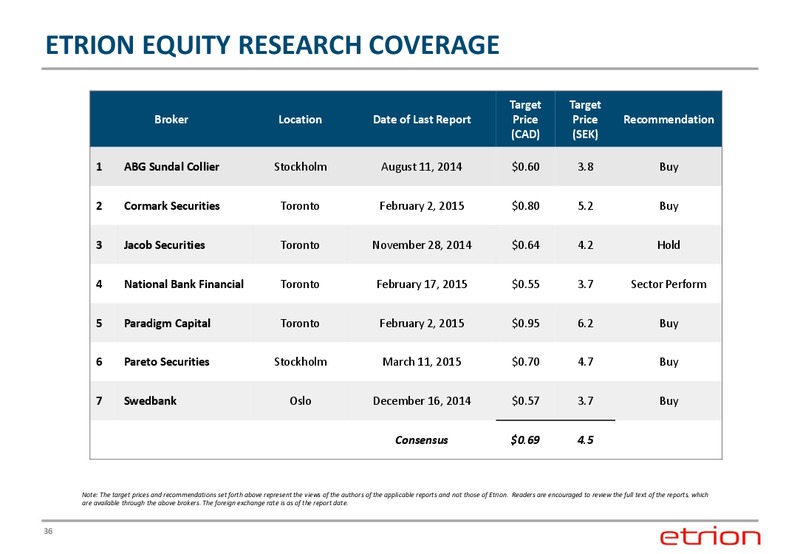Click the 'Hold' recommendation

click(x=668, y=245)
